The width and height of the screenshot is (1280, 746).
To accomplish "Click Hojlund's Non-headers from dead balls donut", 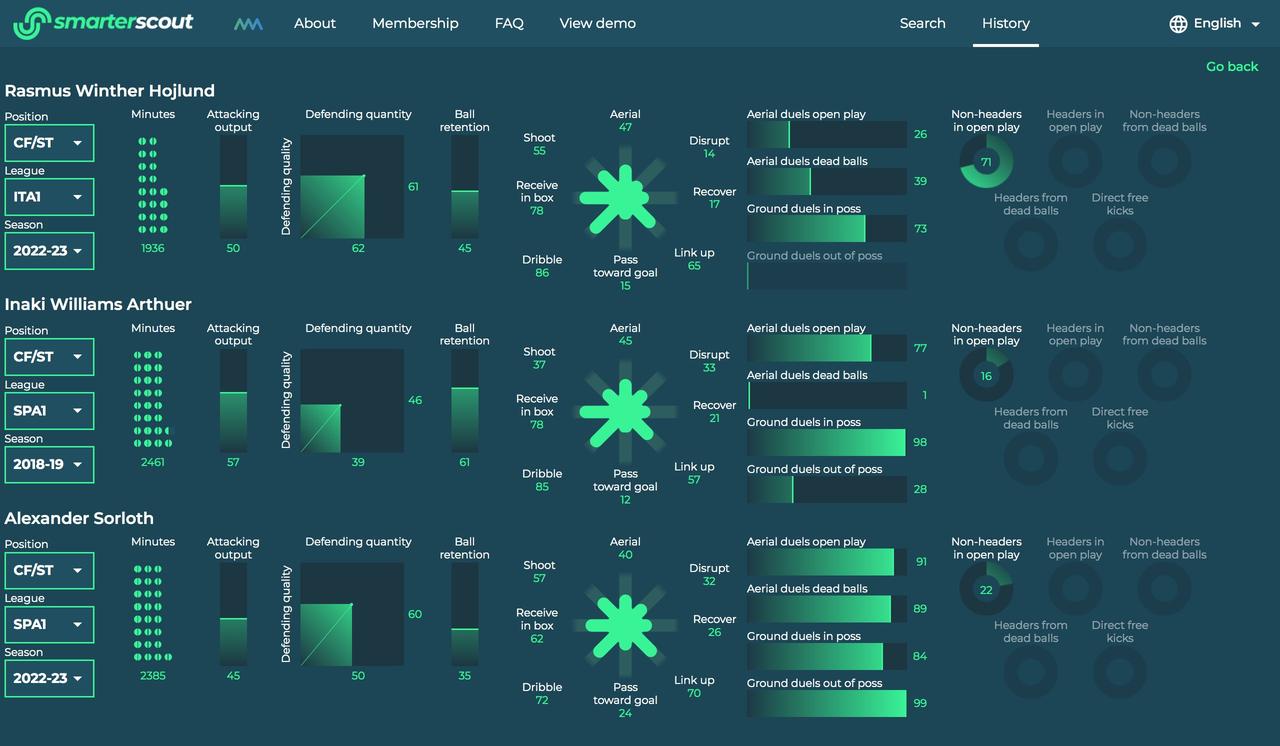I will tap(1164, 162).
